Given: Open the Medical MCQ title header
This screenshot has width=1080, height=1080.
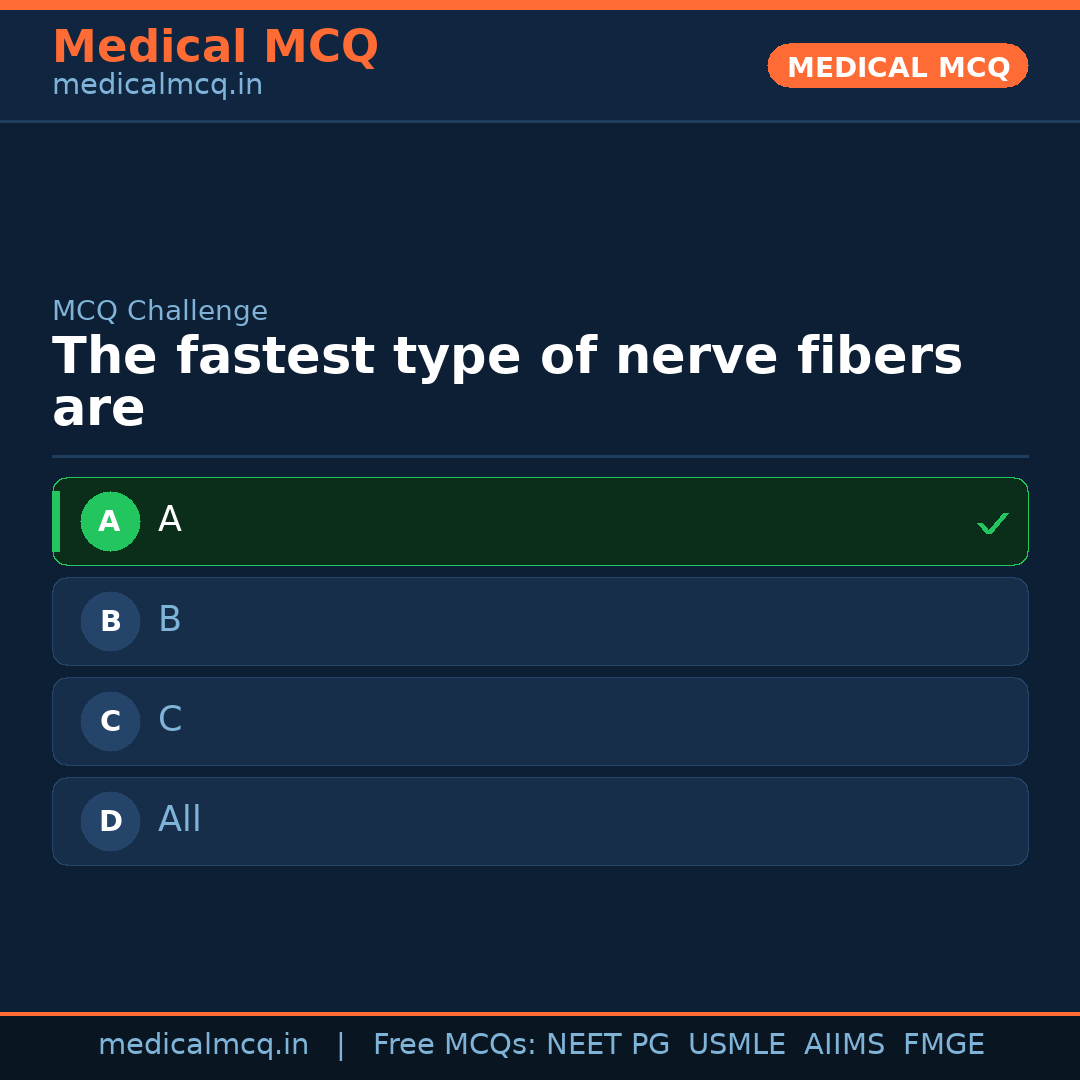Looking at the screenshot, I should coord(215,47).
